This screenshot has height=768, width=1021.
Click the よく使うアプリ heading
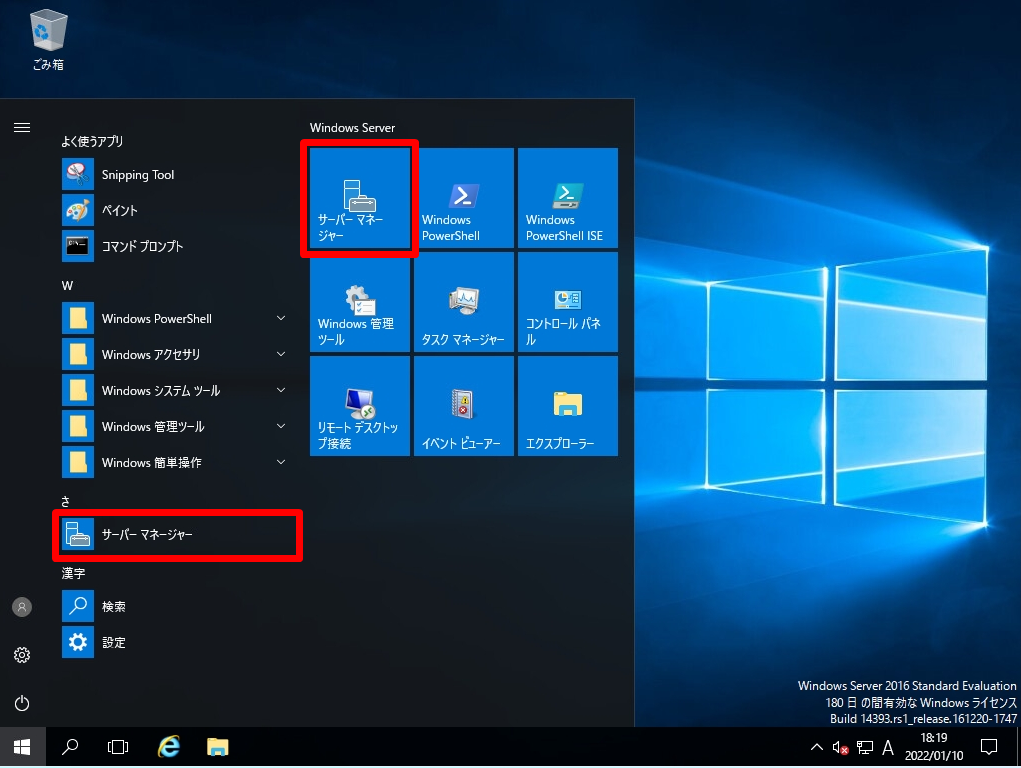(92, 141)
